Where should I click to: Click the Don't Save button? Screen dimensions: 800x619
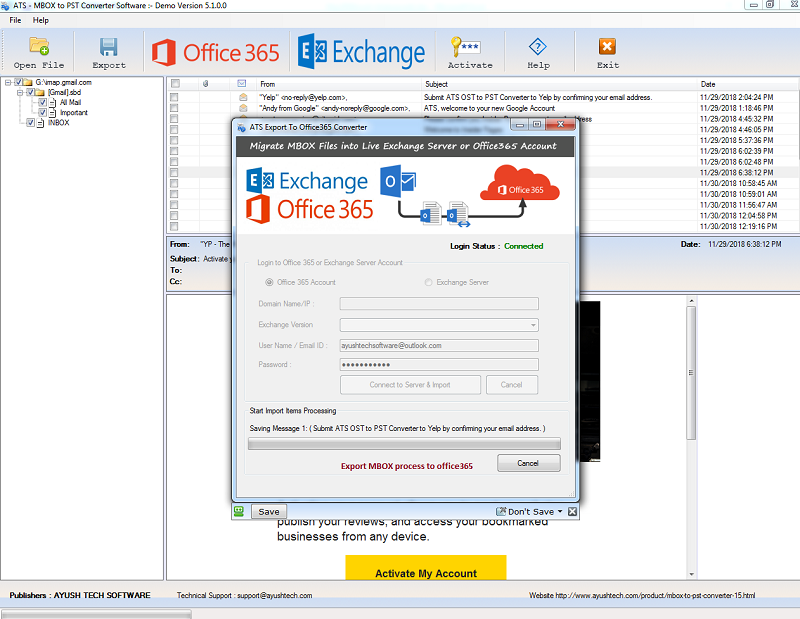[x=526, y=511]
